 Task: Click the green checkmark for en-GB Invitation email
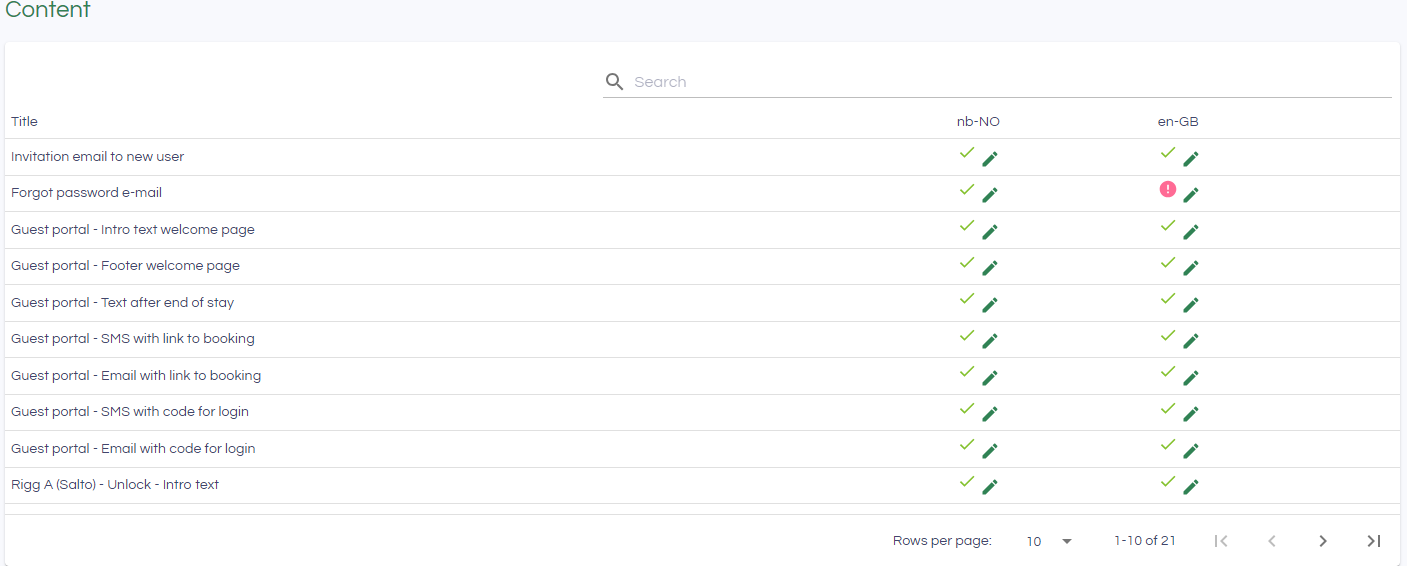1168,153
